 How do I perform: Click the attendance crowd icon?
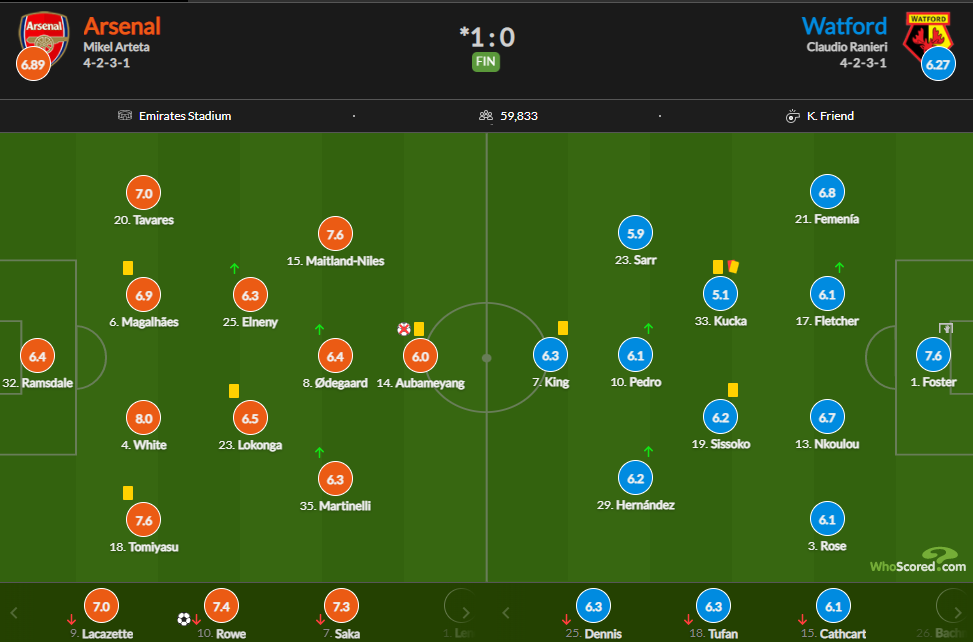[x=486, y=115]
